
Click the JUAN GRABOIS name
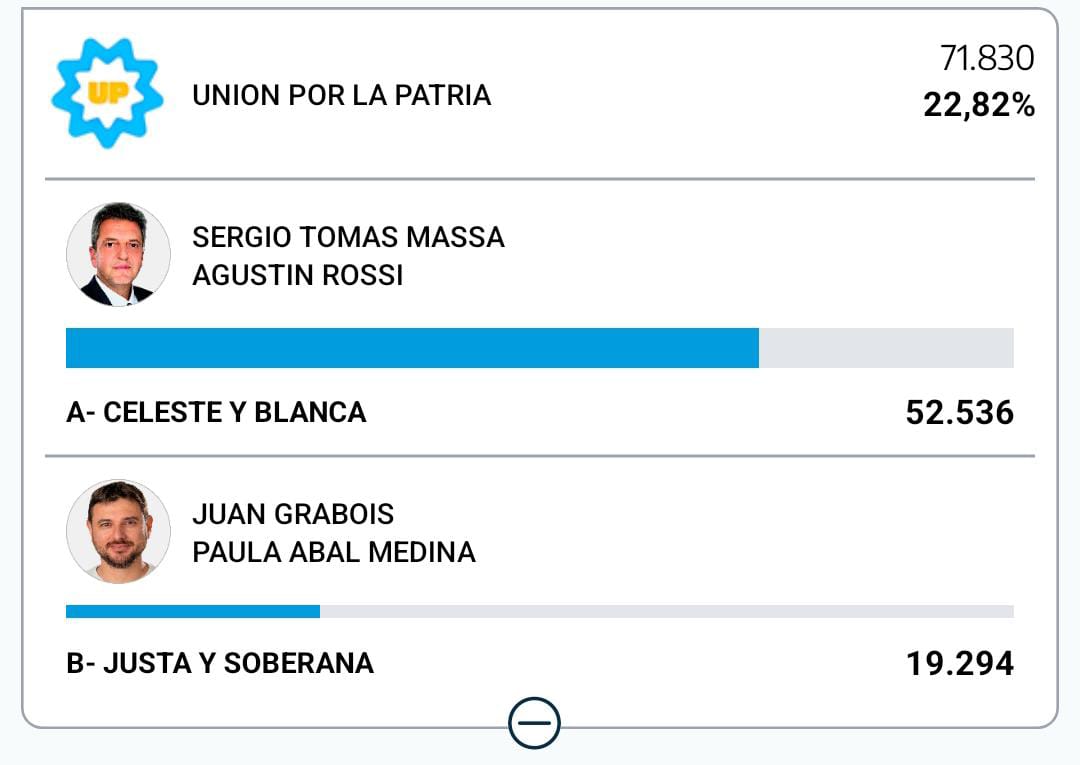[x=293, y=514]
